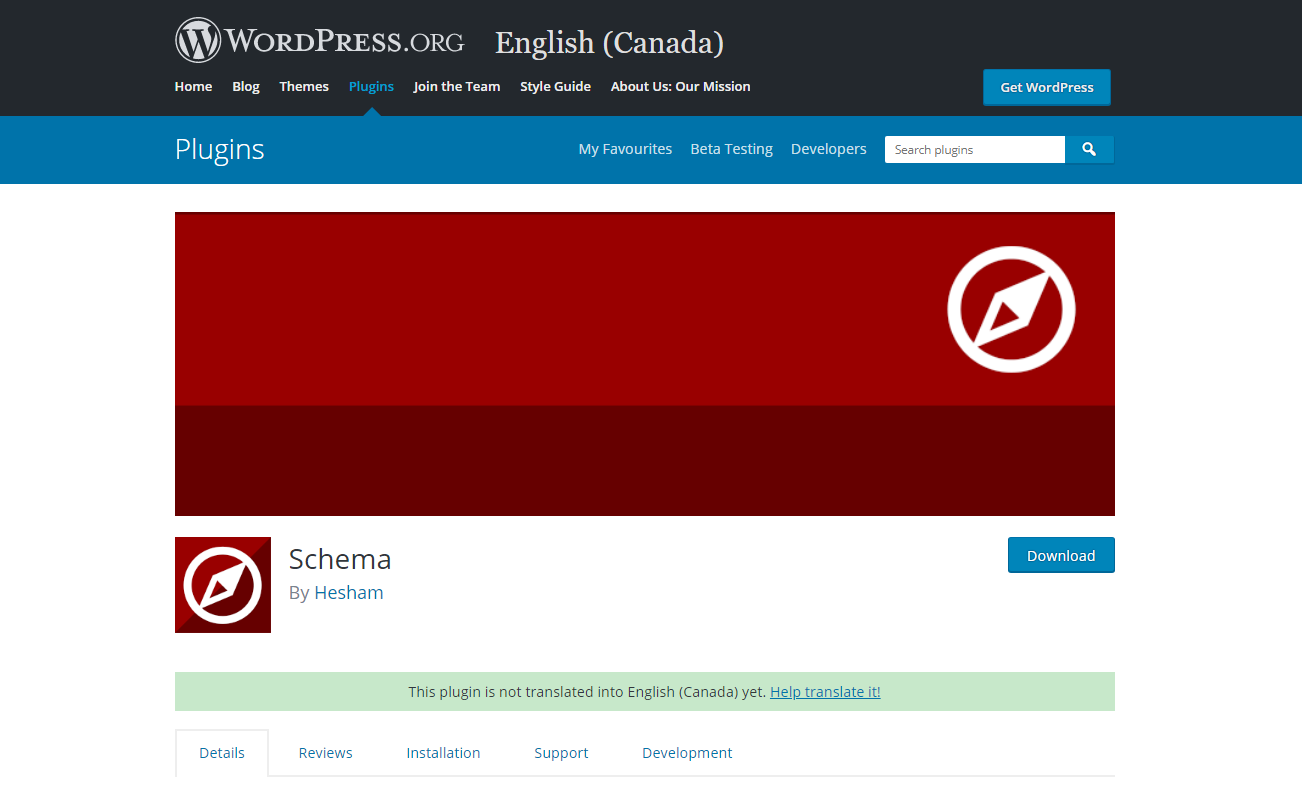
Task: Open the Support tab
Action: click(561, 752)
